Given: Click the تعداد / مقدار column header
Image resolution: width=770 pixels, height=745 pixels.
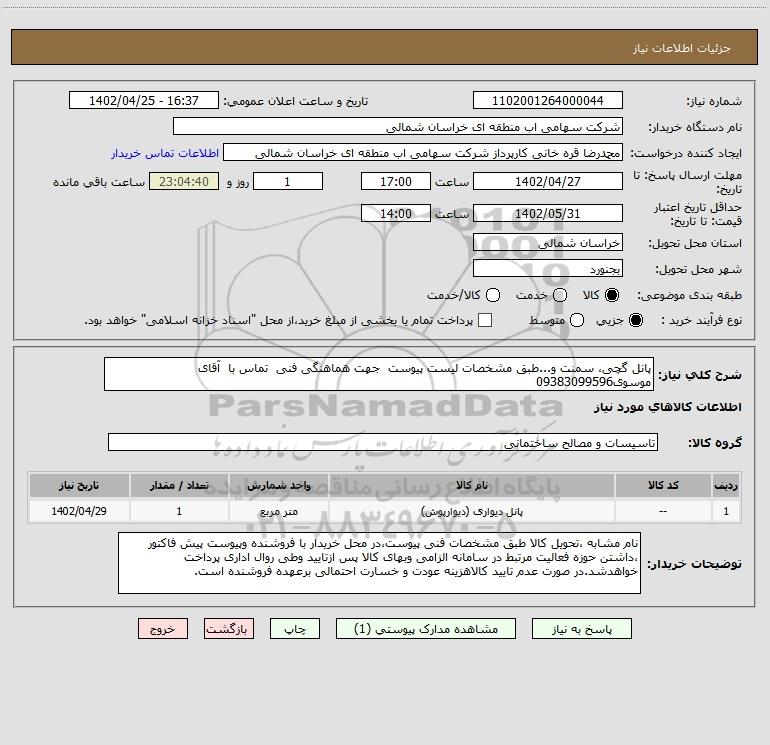Looking at the screenshot, I should [x=179, y=486].
